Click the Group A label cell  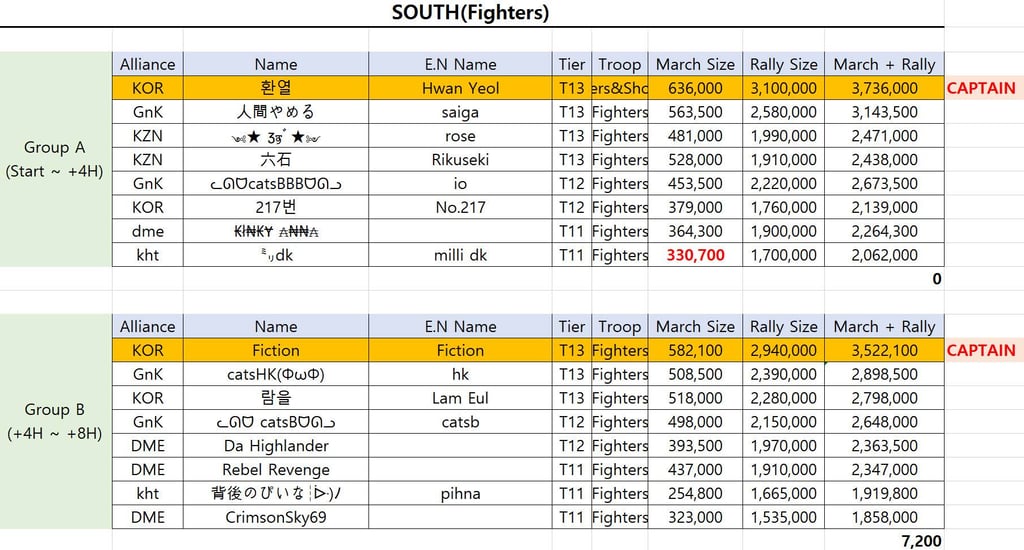55,159
